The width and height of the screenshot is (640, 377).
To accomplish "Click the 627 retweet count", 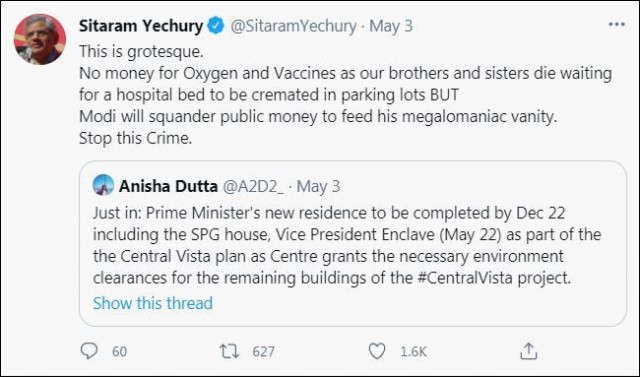I will pyautogui.click(x=263, y=351).
